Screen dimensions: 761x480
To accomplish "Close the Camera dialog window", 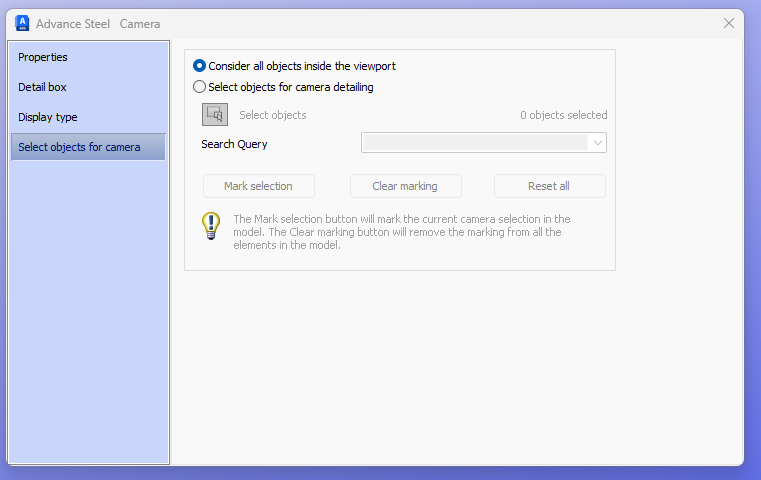I will 728,23.
